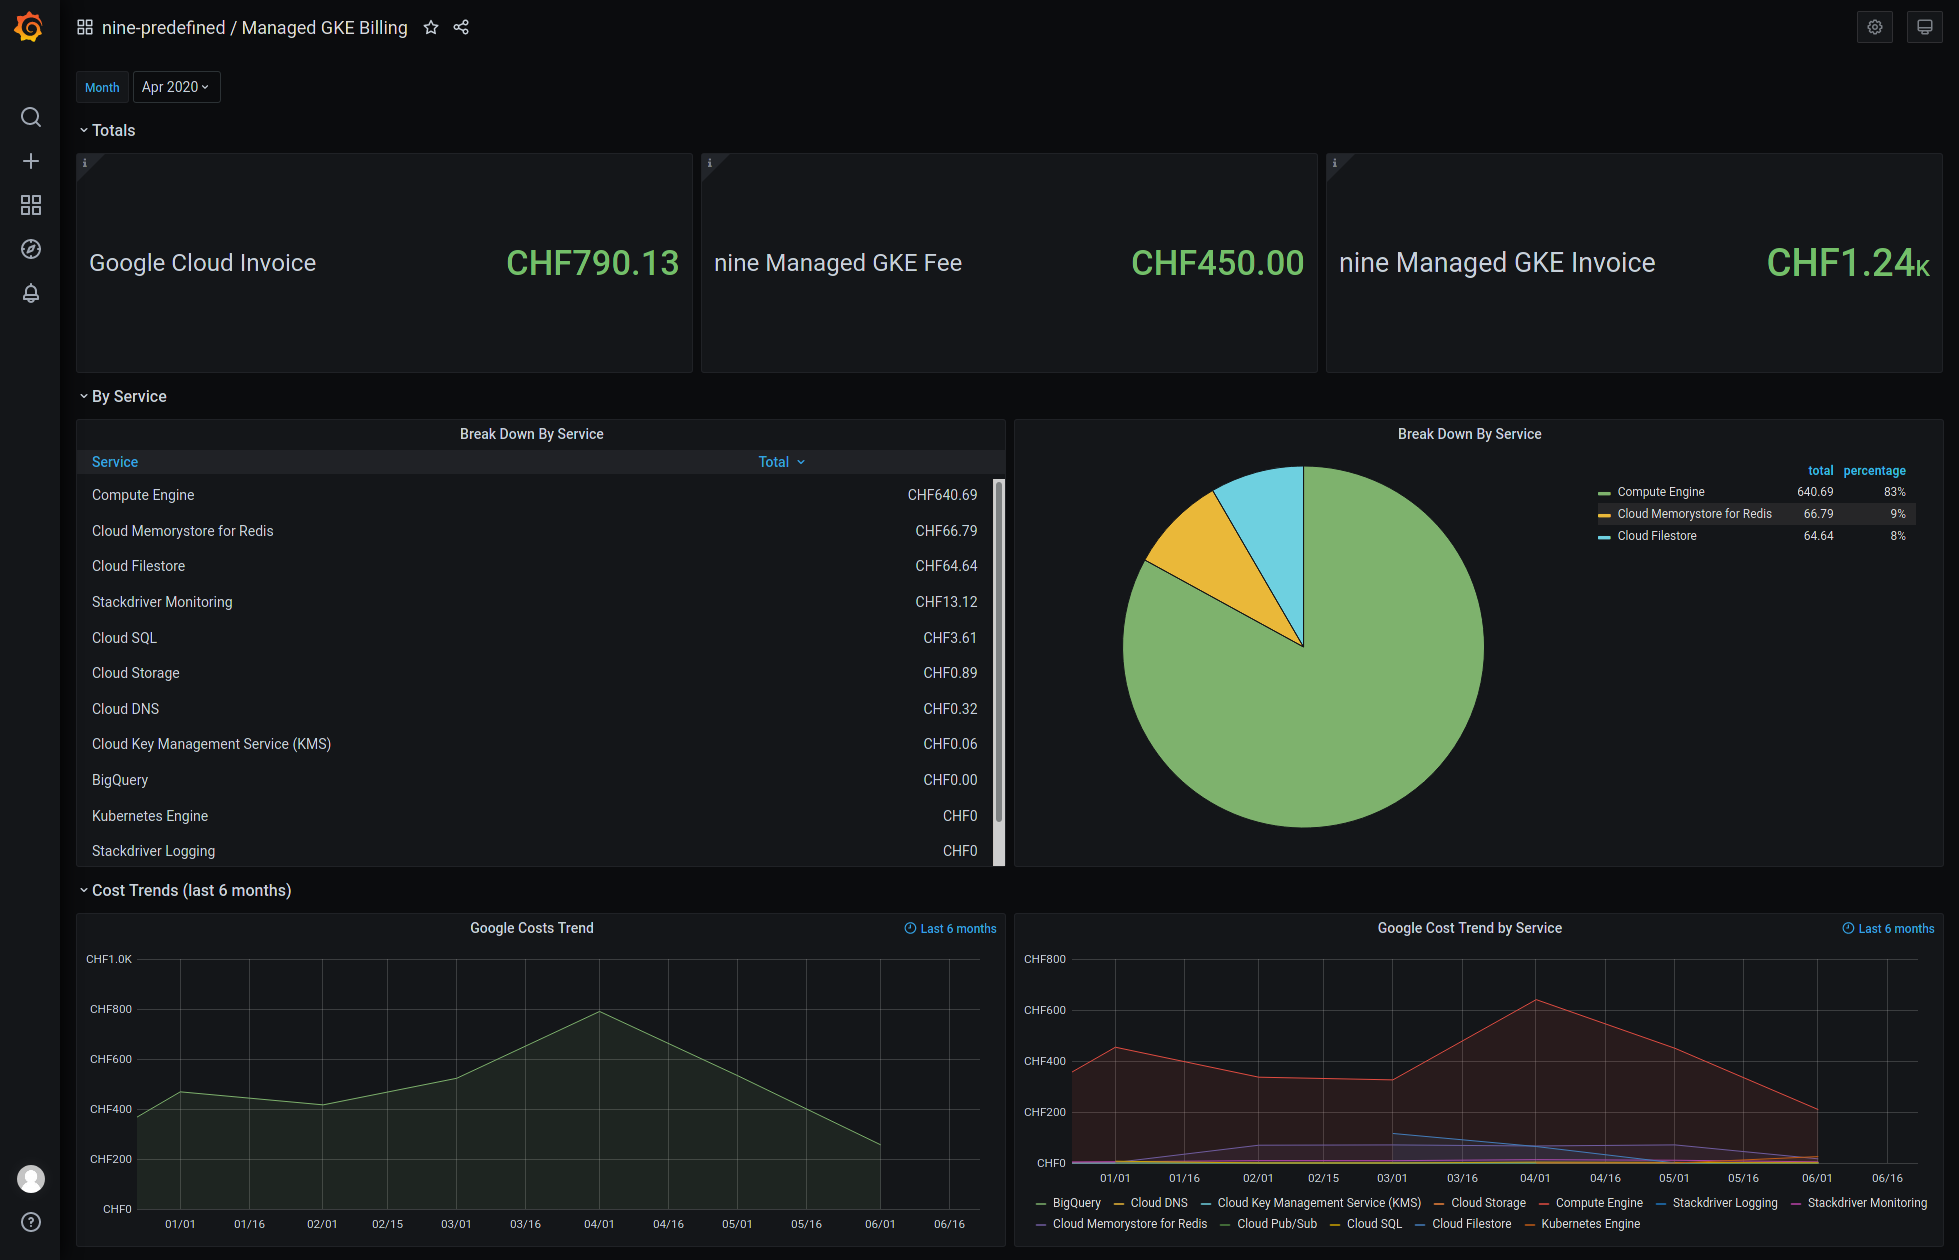Select the Compute Engine table row
The height and width of the screenshot is (1260, 1959).
(534, 495)
